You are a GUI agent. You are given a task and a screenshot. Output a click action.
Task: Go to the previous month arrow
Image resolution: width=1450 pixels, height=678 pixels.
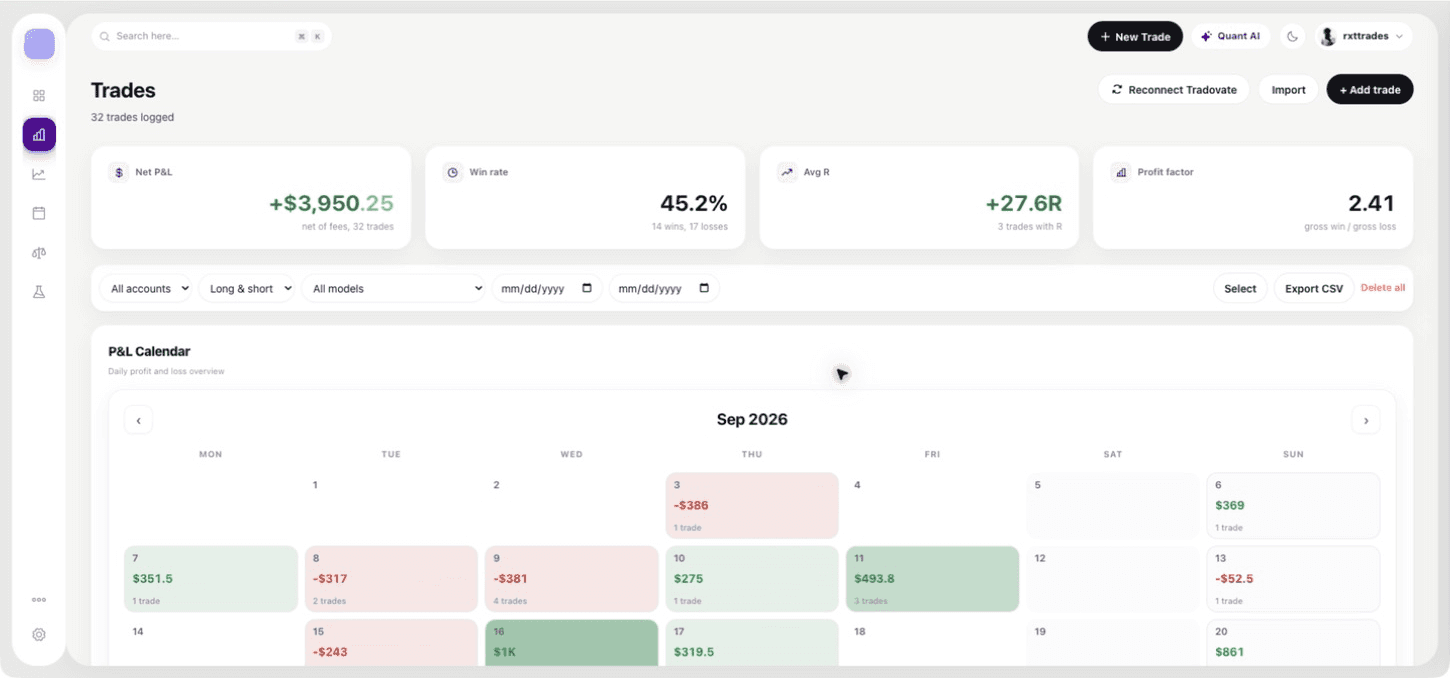click(139, 420)
